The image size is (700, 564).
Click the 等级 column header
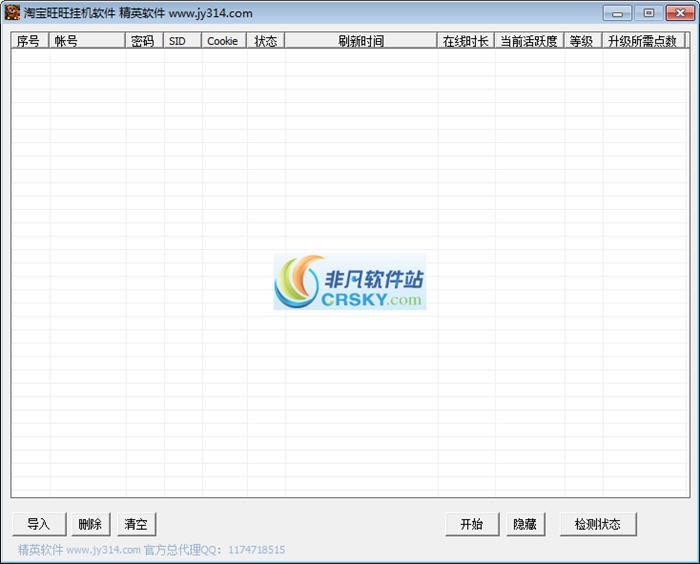coord(583,41)
